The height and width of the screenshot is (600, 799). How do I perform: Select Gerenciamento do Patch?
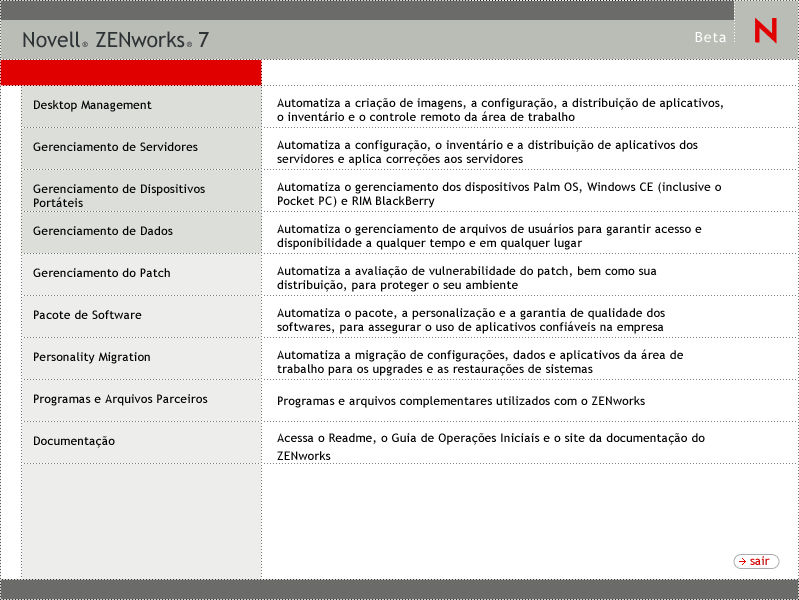click(x=142, y=275)
